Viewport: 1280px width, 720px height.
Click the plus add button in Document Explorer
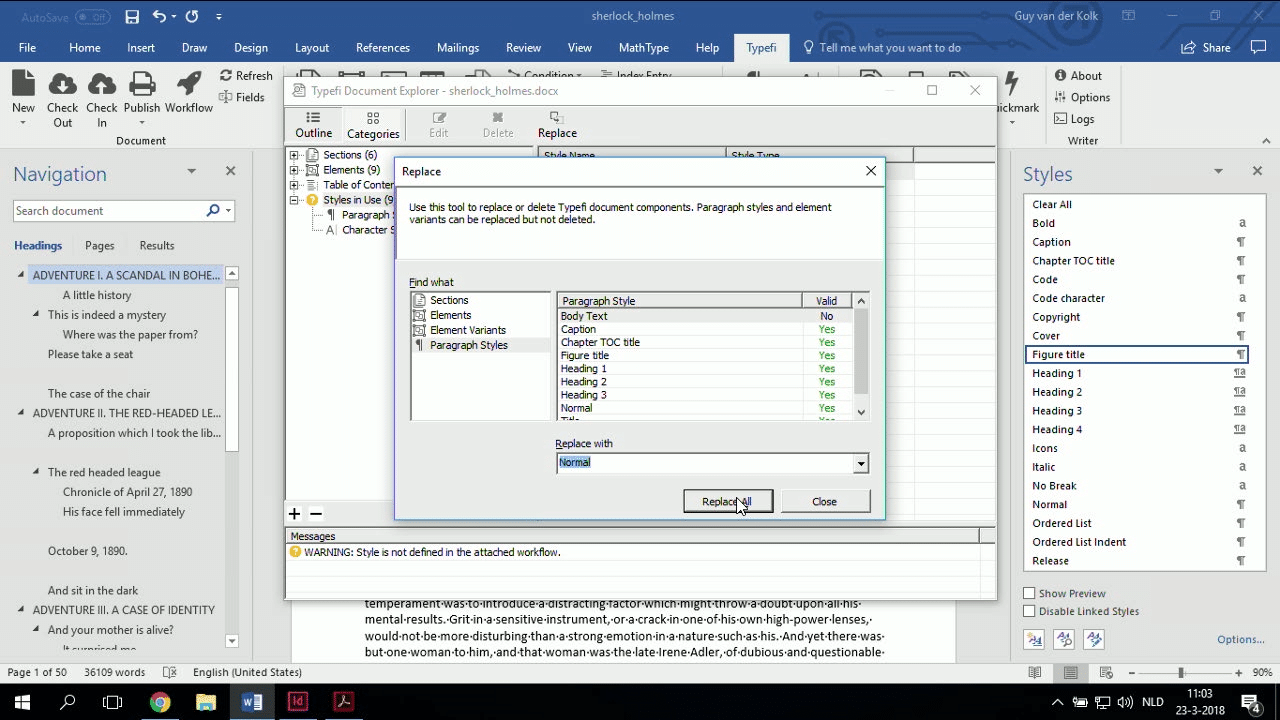(294, 514)
